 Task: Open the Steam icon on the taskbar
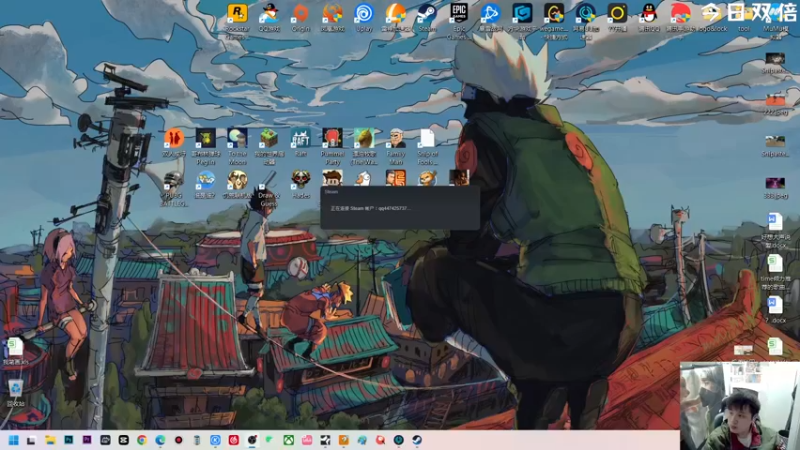(x=417, y=440)
